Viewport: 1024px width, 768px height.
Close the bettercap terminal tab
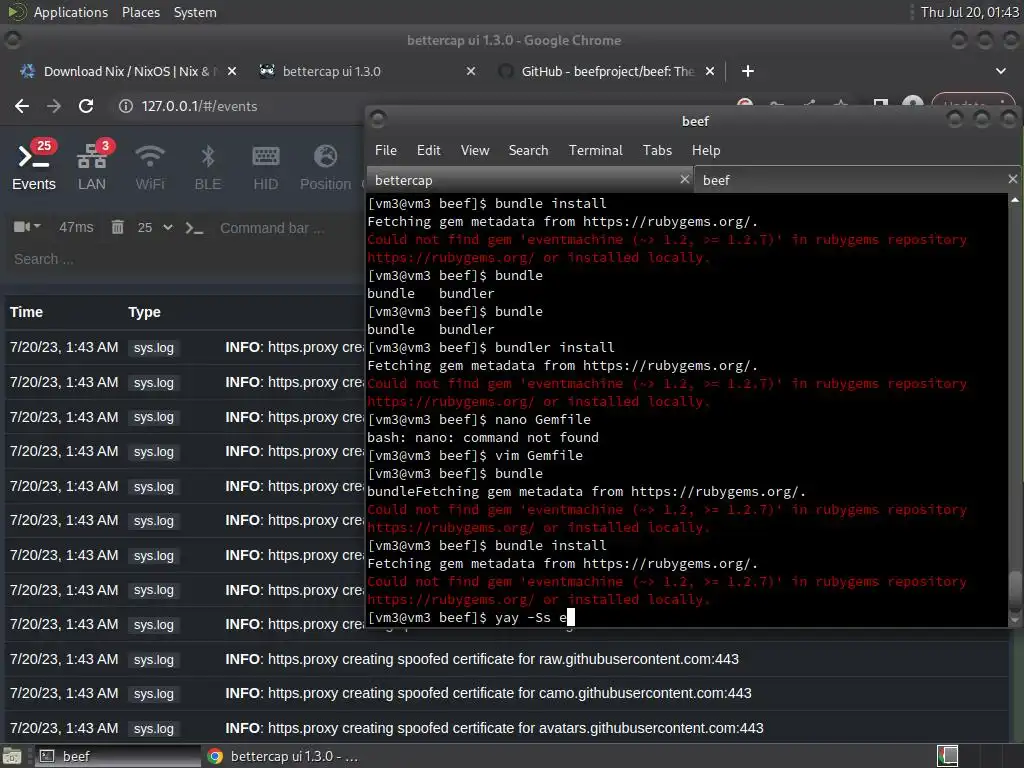(x=684, y=179)
